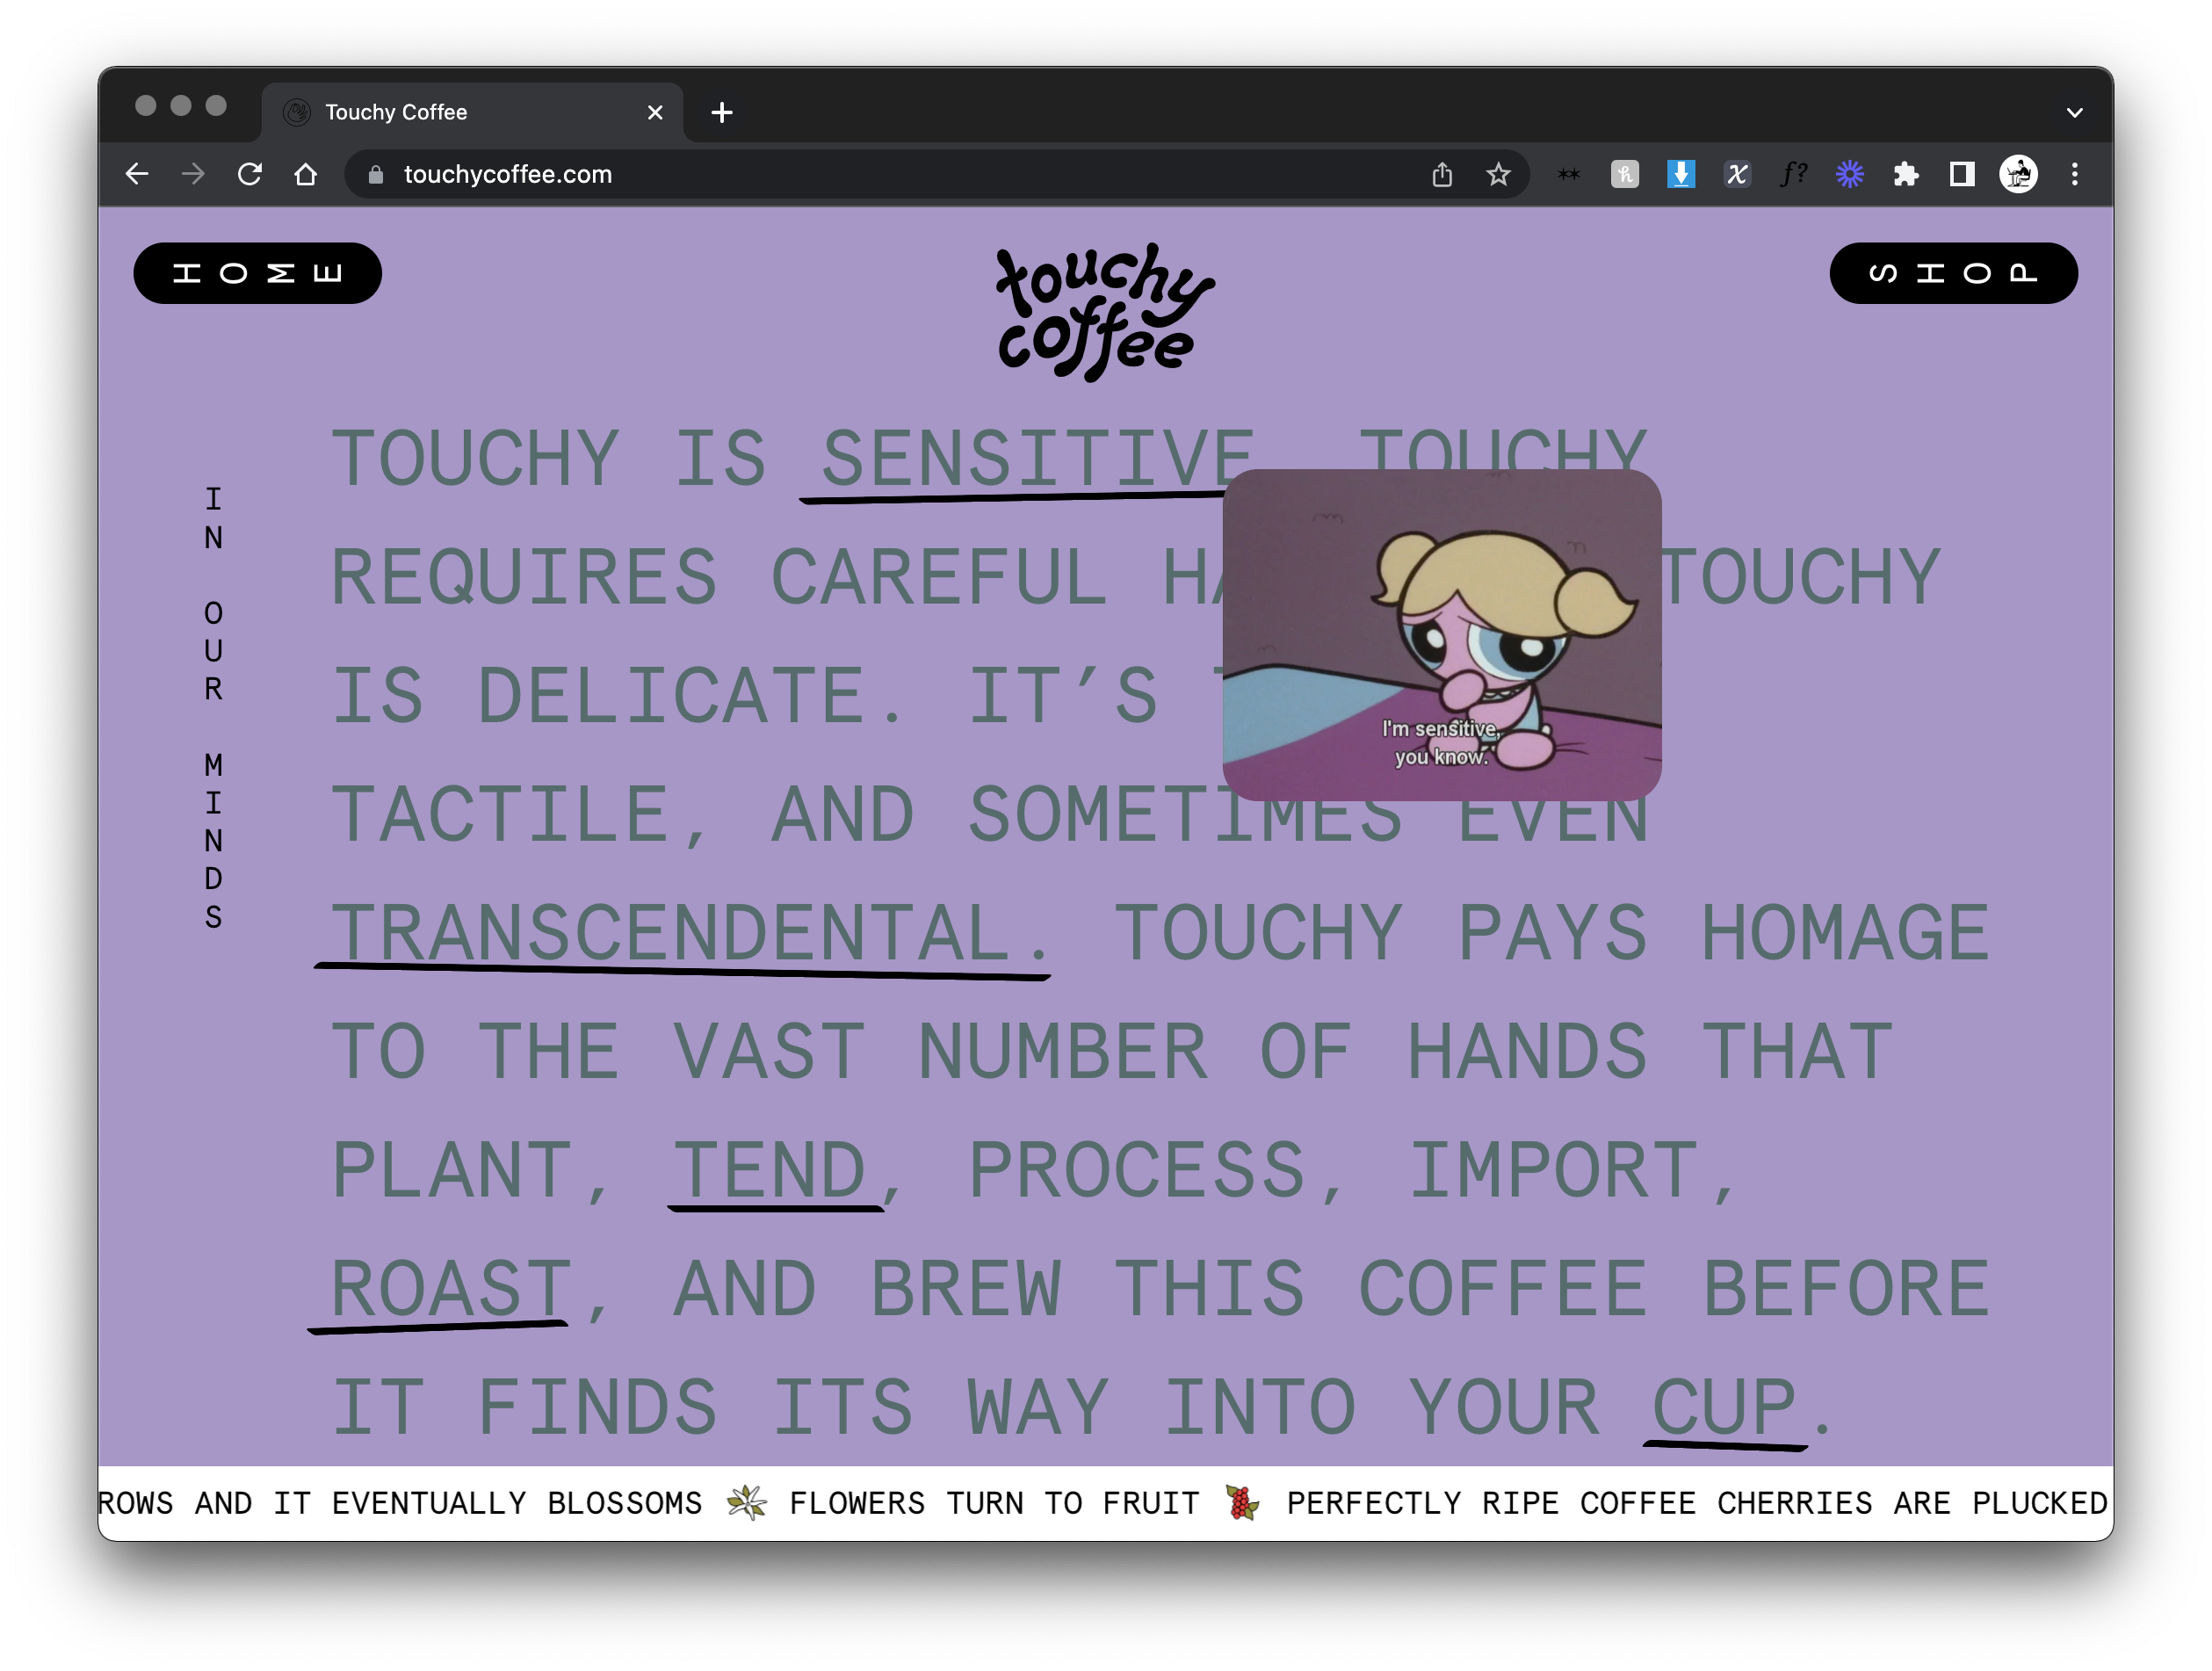This screenshot has width=2212, height=1671.
Task: Toggle the browser side panel
Action: (x=1962, y=174)
